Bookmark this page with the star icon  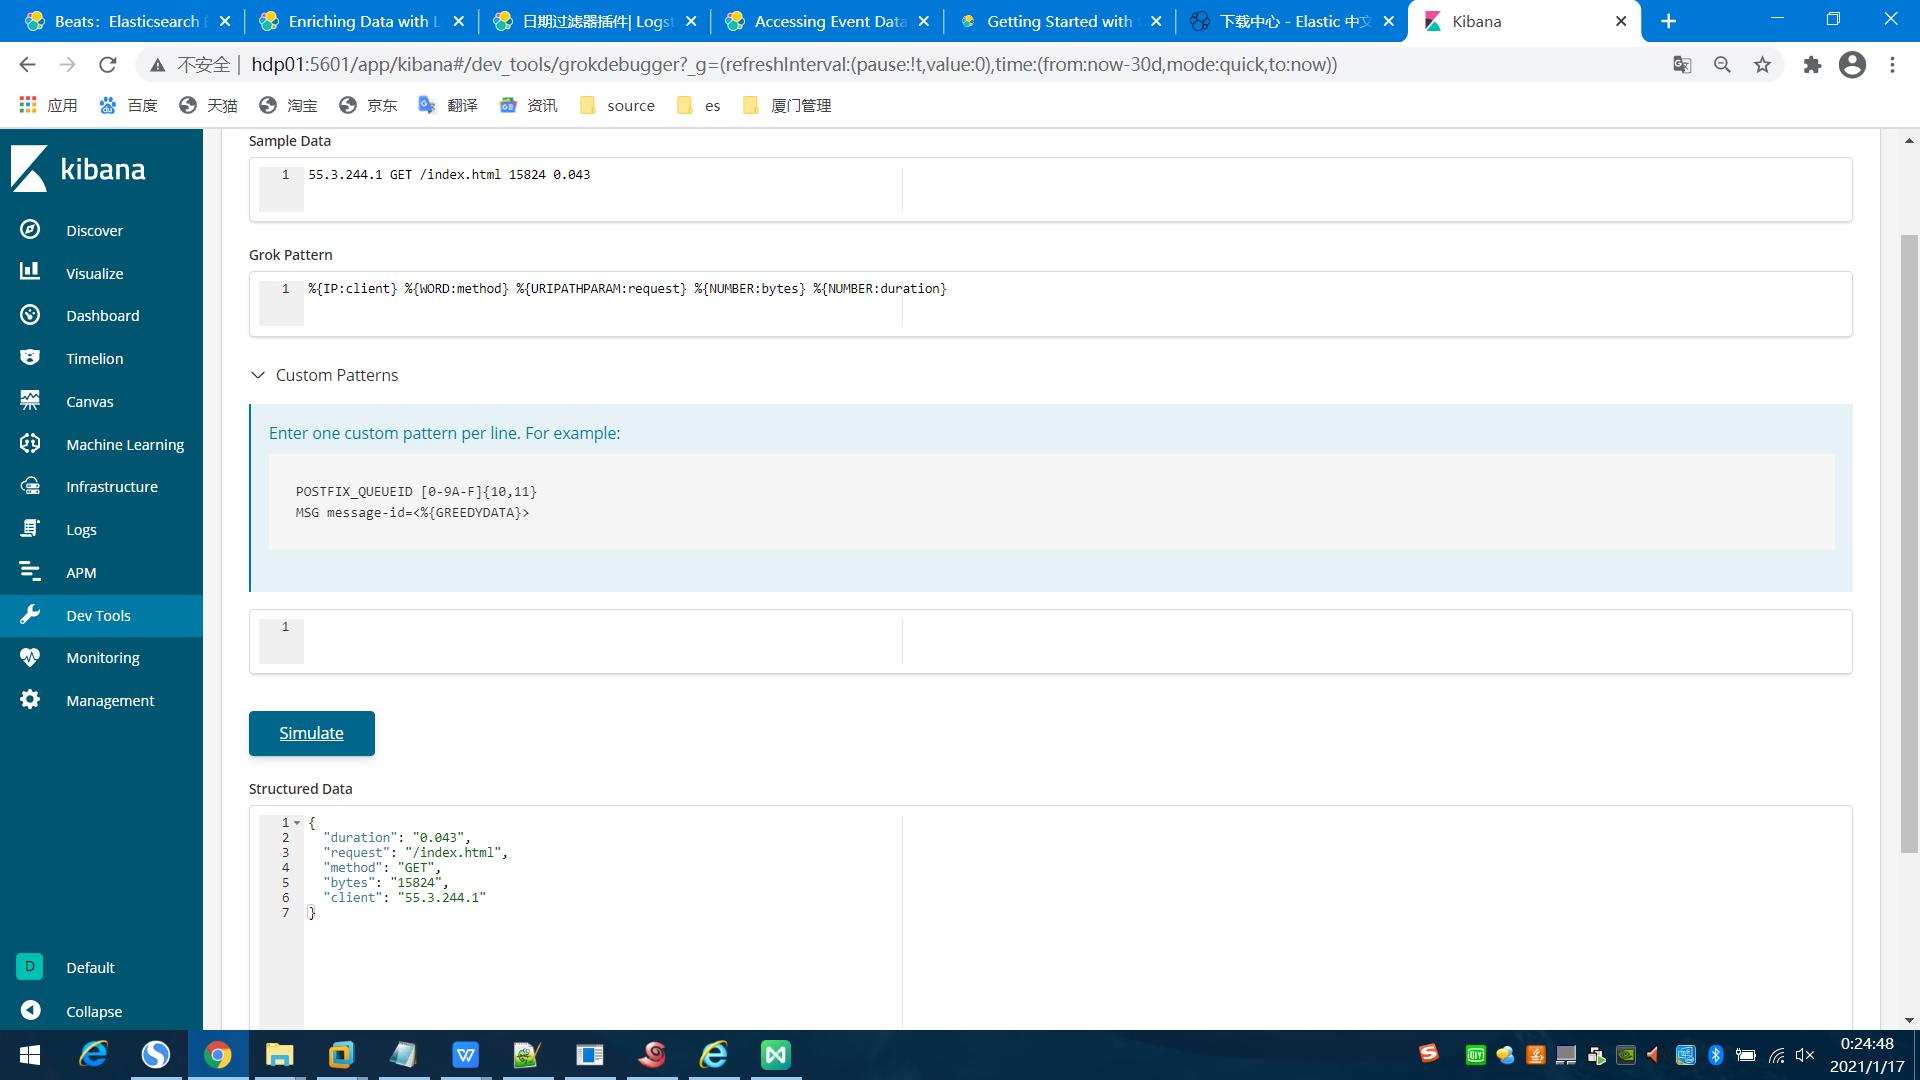[x=1762, y=65]
